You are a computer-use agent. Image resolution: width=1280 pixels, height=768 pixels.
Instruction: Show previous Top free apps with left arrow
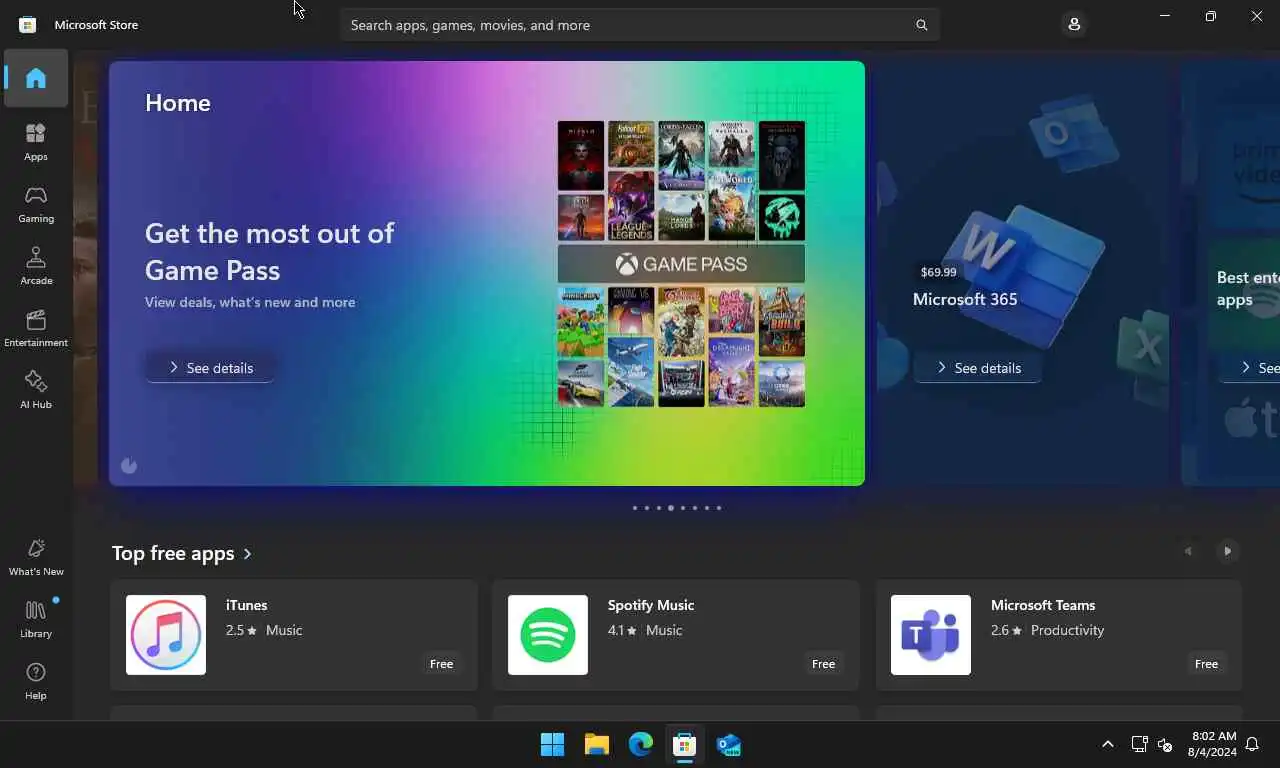pyautogui.click(x=1188, y=551)
